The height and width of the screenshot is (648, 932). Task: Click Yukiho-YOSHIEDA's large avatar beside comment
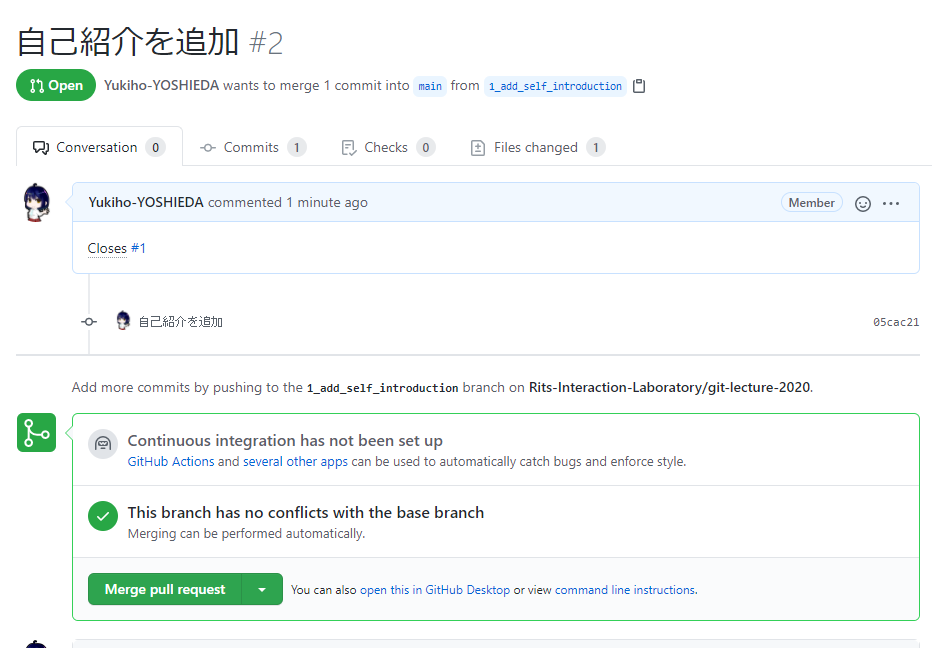pyautogui.click(x=37, y=203)
